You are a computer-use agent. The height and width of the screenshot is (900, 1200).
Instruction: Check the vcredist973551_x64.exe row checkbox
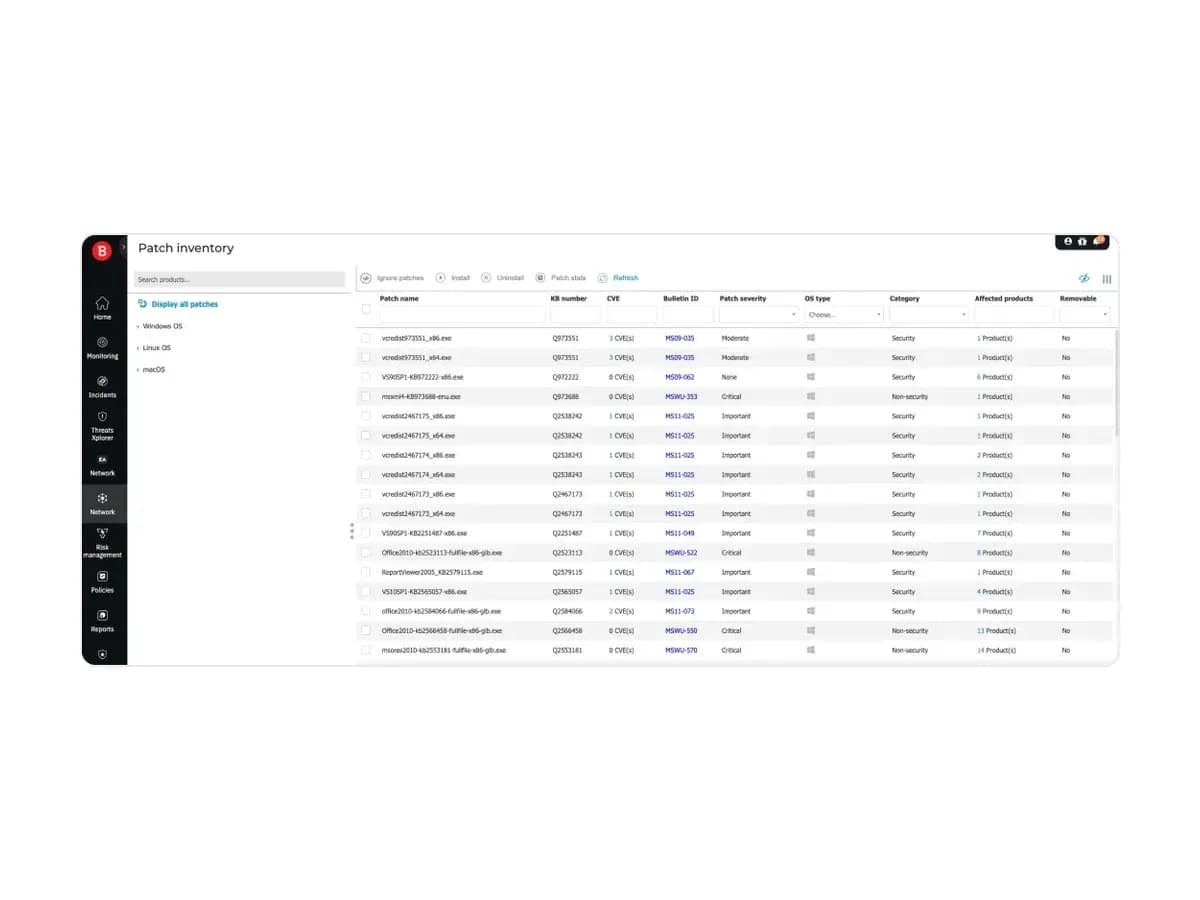[366, 357]
